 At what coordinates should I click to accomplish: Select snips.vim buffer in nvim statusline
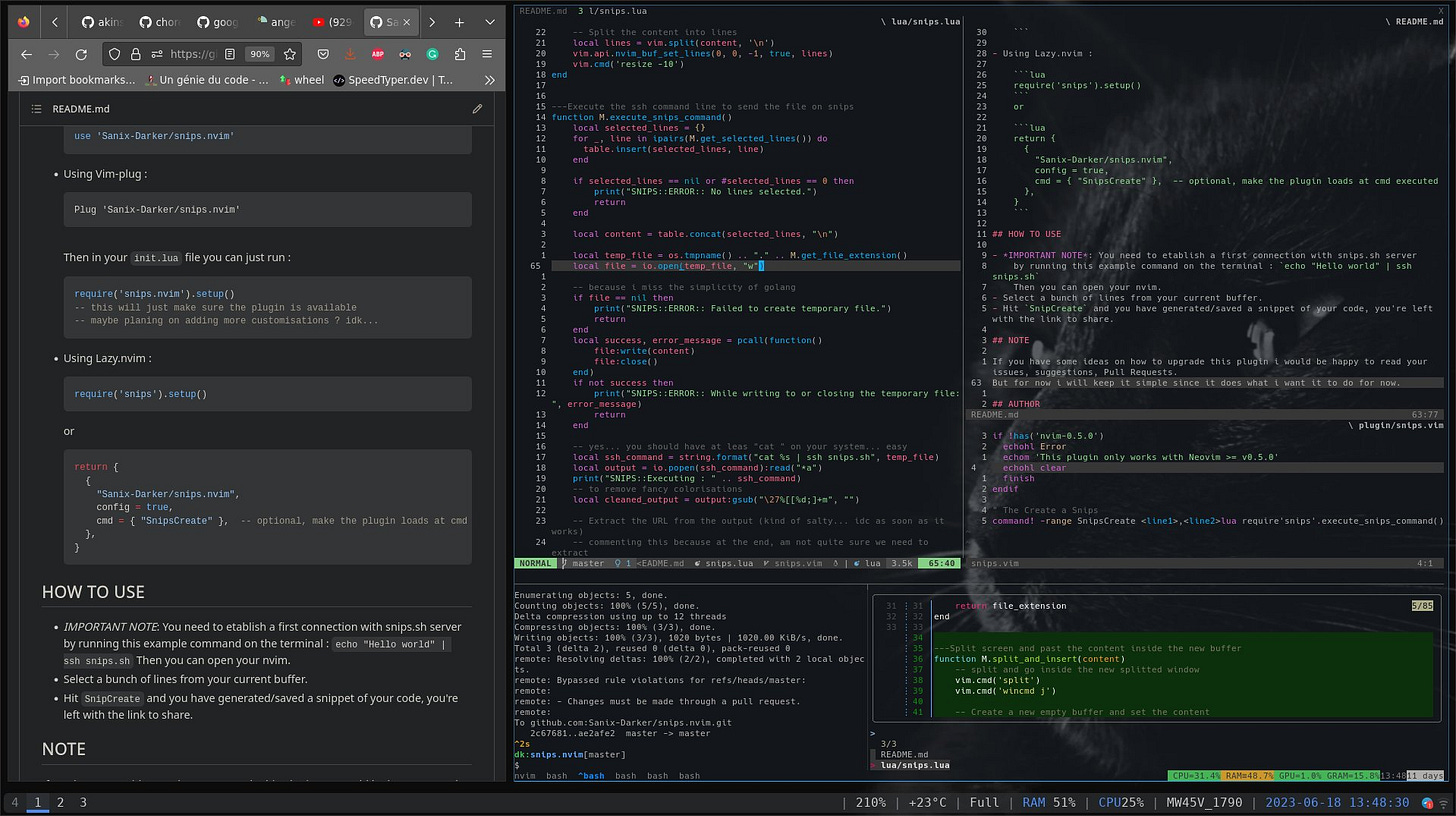pyautogui.click(x=792, y=563)
